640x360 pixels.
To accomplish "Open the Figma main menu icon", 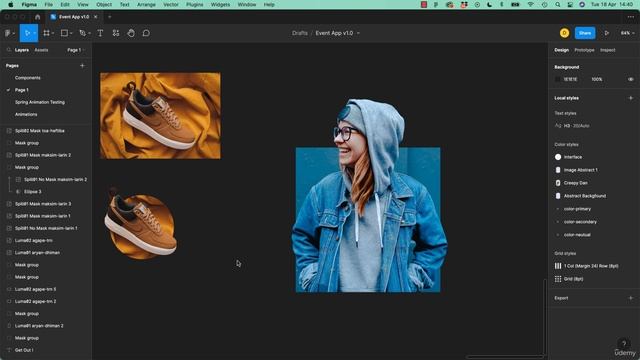I will point(7,33).
